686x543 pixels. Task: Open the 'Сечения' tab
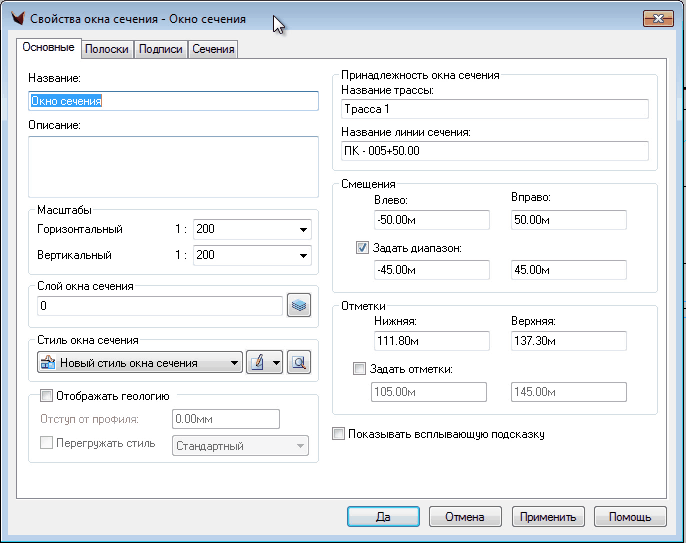pos(213,49)
